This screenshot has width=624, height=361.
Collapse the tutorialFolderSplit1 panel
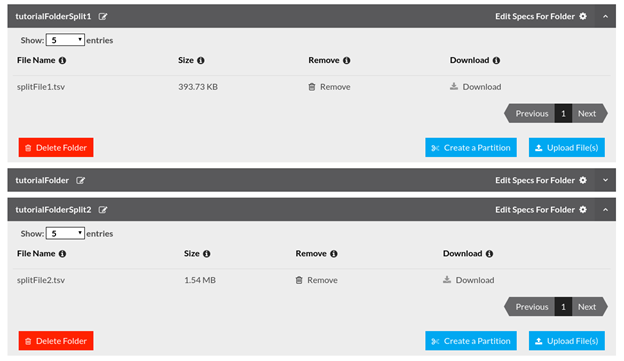tap(605, 16)
